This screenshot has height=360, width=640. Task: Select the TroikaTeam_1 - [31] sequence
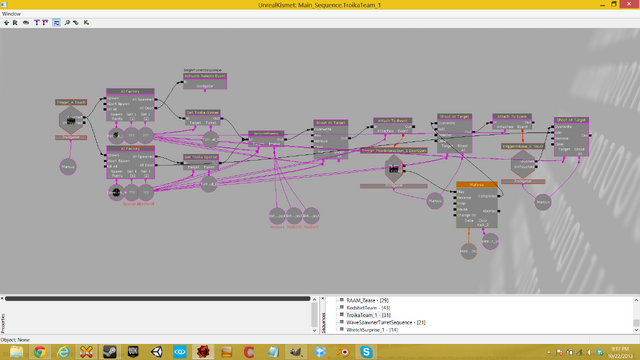[369, 315]
